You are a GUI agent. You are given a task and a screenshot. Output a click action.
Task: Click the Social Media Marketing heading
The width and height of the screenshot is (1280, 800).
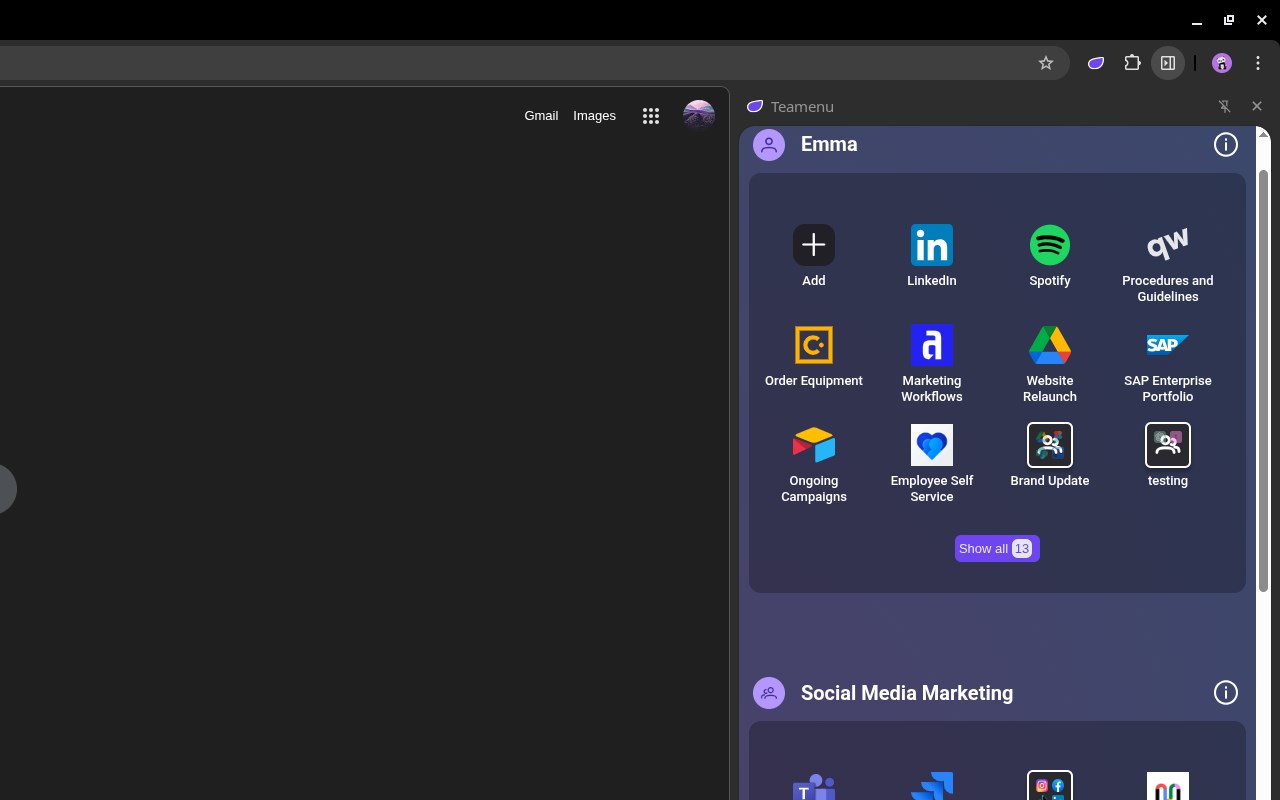[907, 693]
